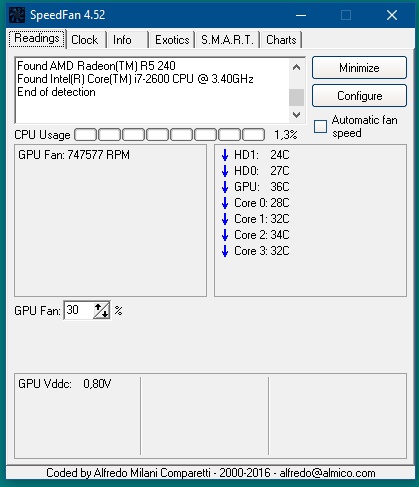The image size is (419, 487).
Task: Click the 1,3% CPU usage value
Action: tap(286, 135)
